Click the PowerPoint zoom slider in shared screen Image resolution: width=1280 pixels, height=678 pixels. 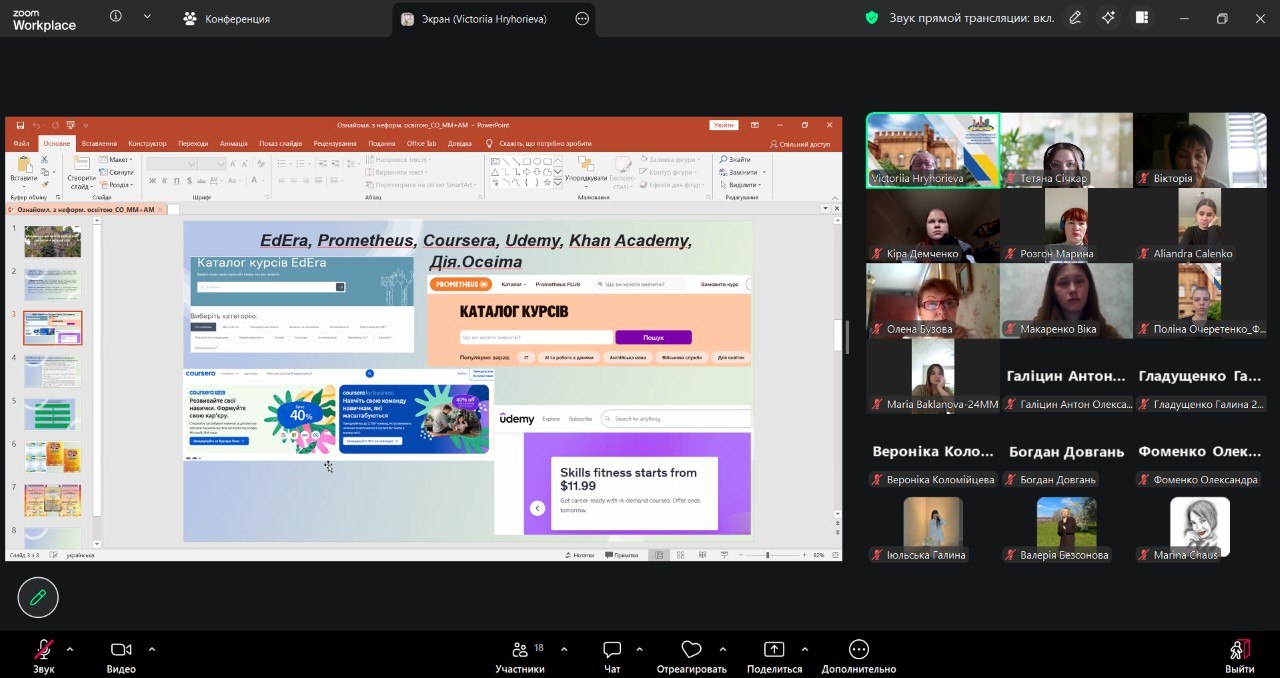pos(768,555)
